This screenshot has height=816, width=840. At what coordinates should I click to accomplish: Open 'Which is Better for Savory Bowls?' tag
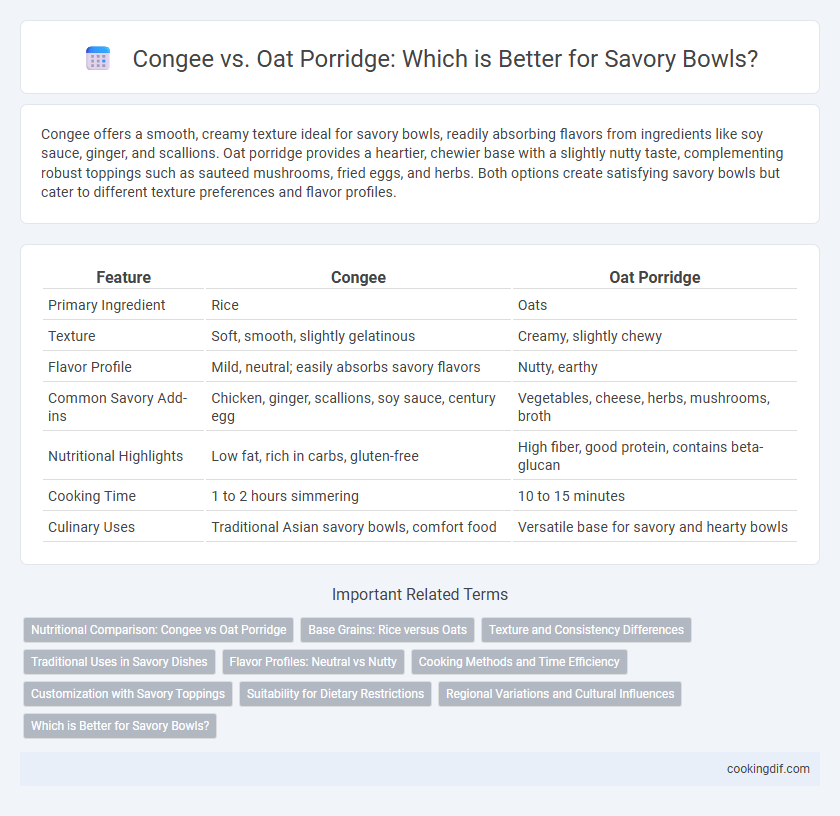(x=120, y=726)
